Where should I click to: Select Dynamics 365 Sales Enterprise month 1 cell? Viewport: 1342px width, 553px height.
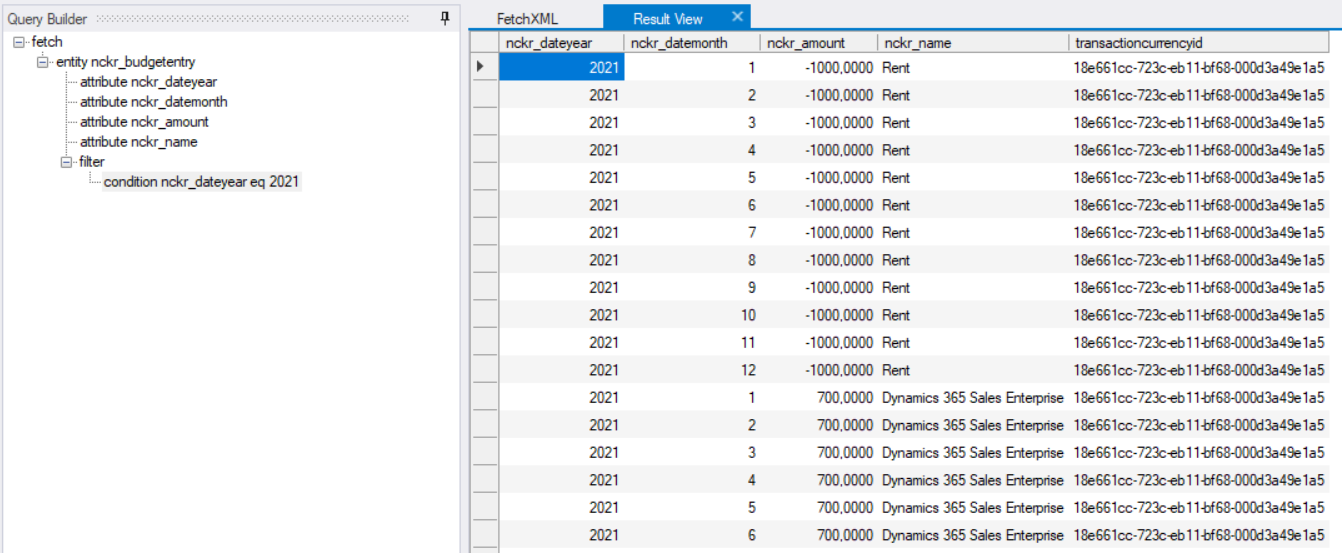pos(973,397)
